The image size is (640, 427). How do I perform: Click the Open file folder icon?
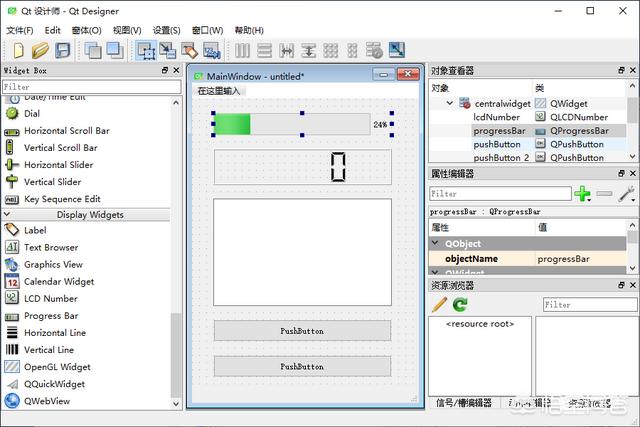[40, 50]
